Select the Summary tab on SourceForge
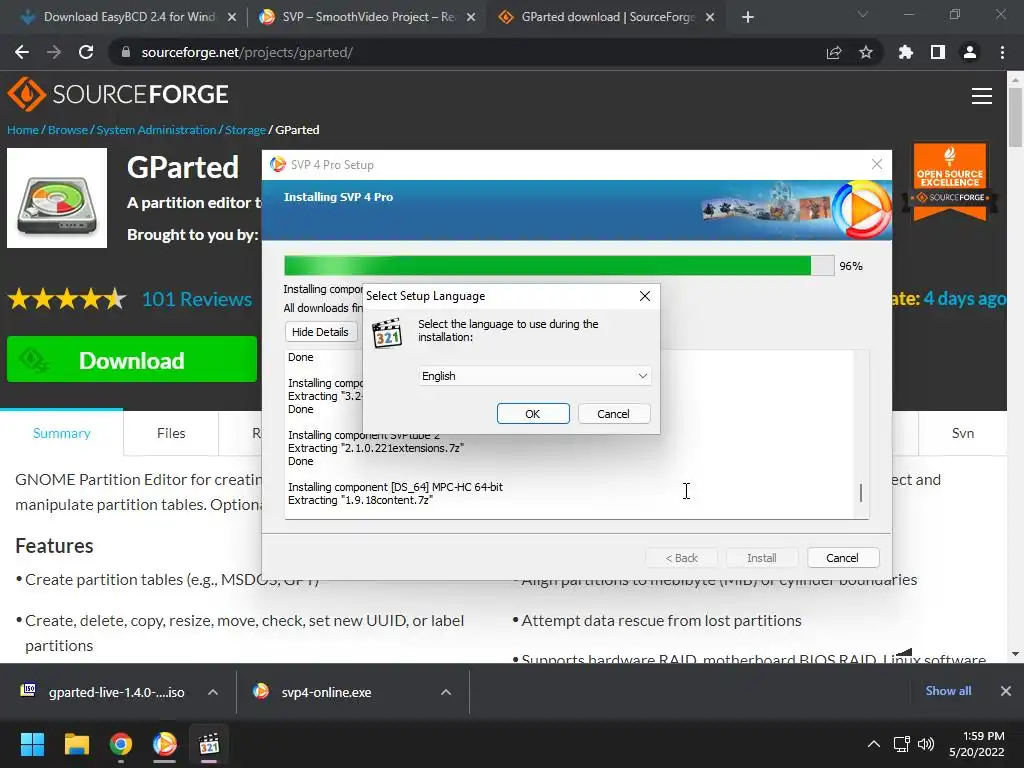This screenshot has height=768, width=1024. [61, 433]
